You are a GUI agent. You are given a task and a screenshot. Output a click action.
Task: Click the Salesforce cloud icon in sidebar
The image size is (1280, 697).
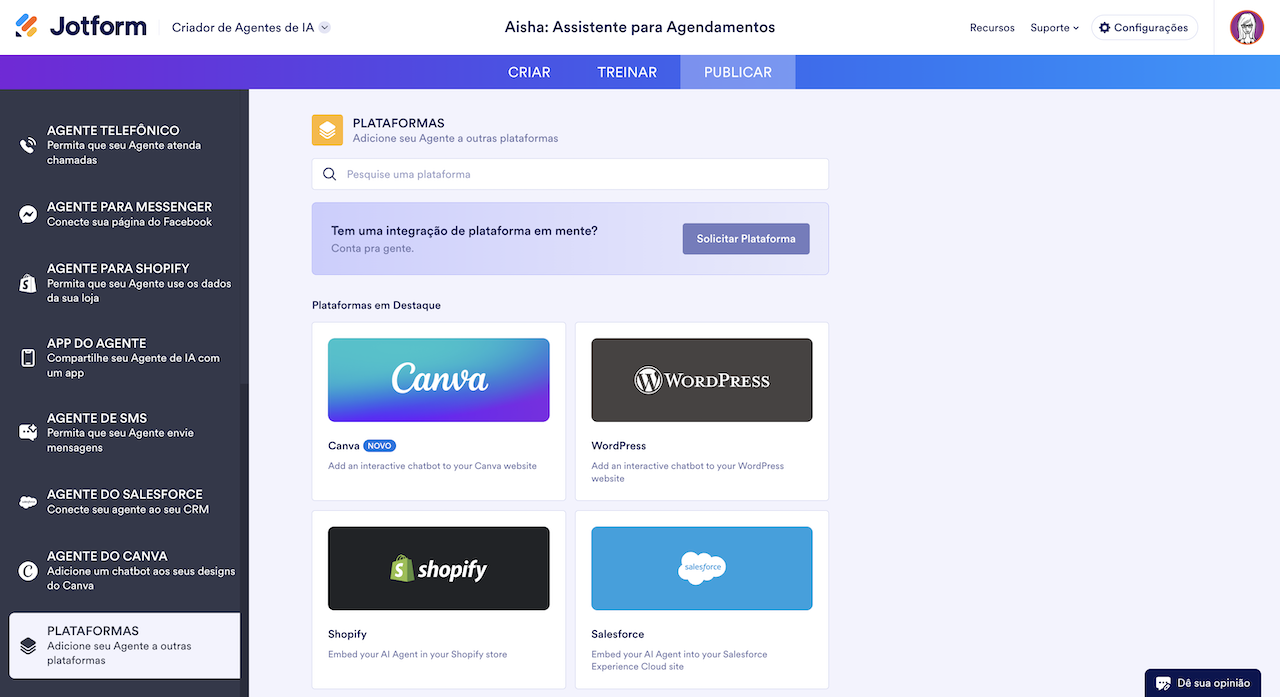point(28,502)
